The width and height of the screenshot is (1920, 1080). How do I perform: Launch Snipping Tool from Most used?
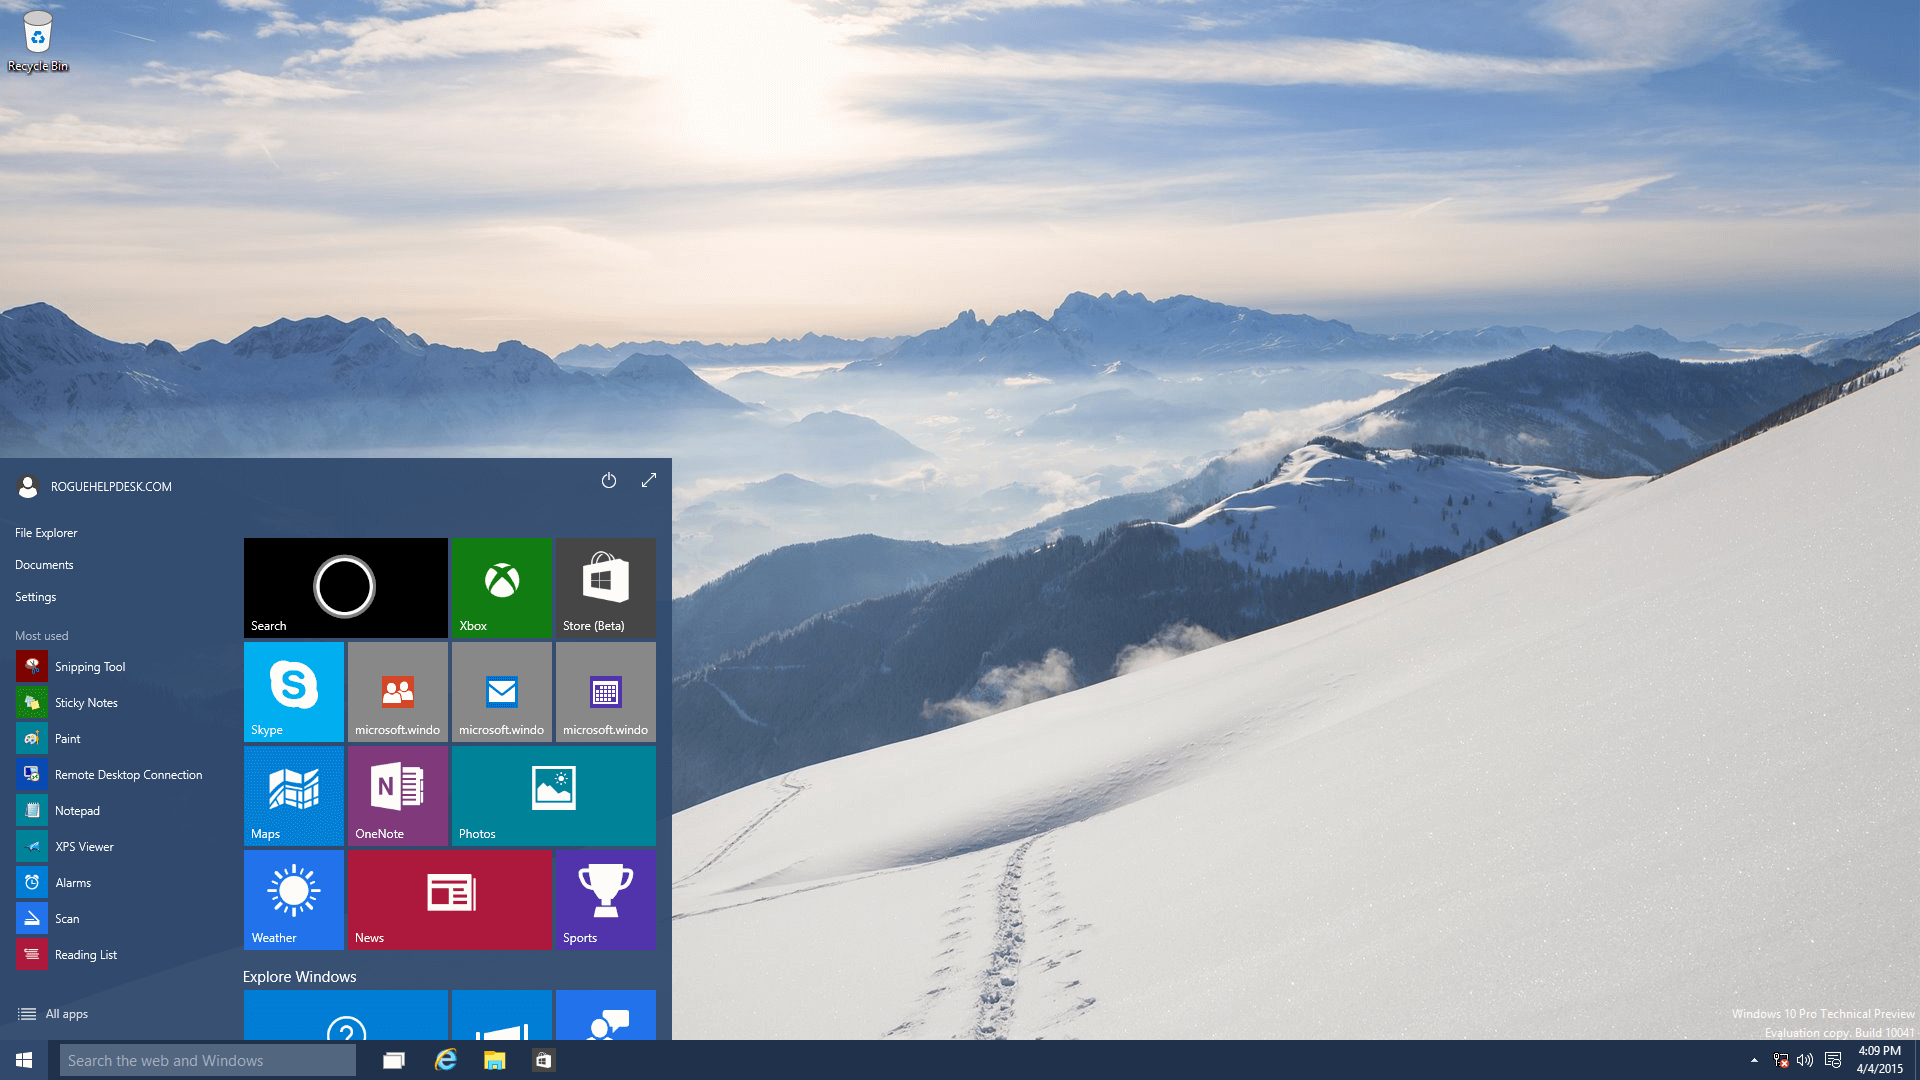(89, 667)
